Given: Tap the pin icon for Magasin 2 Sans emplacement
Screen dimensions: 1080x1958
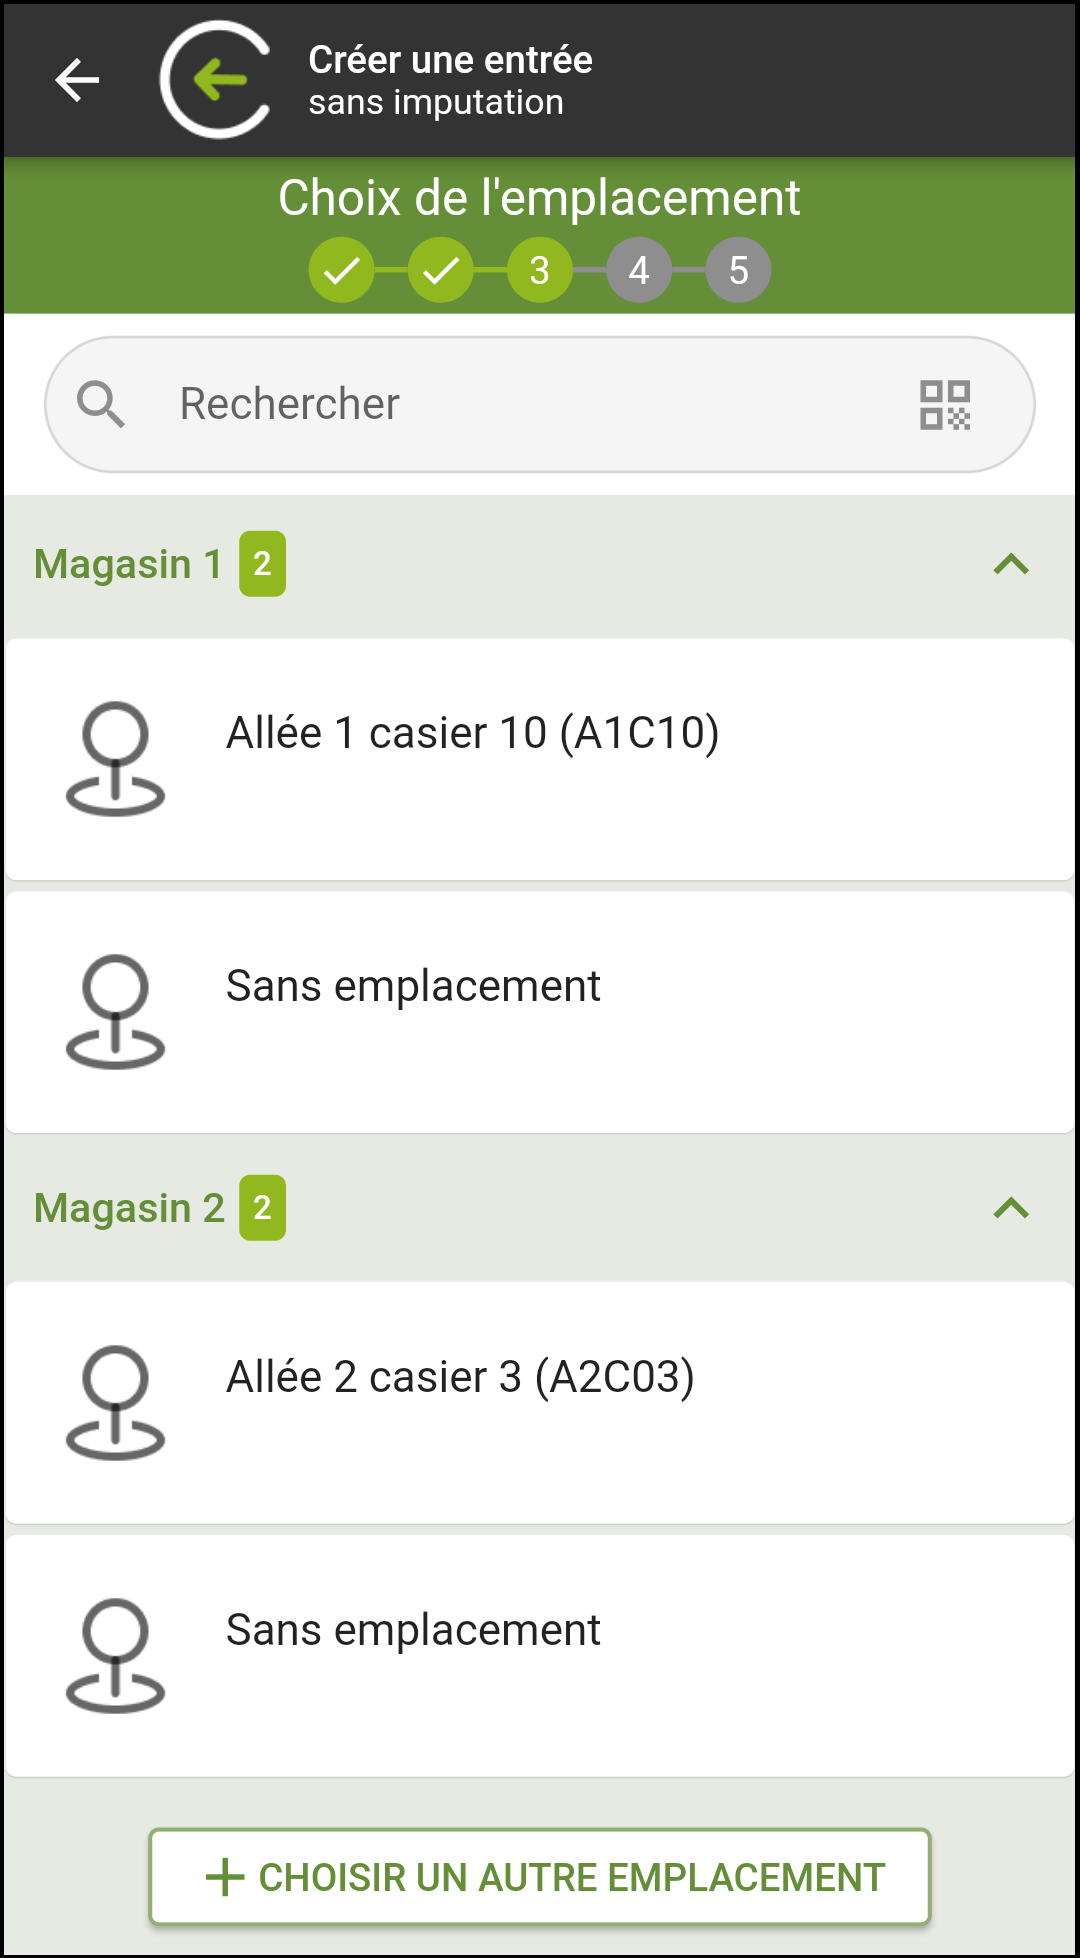Looking at the screenshot, I should click(x=115, y=1656).
